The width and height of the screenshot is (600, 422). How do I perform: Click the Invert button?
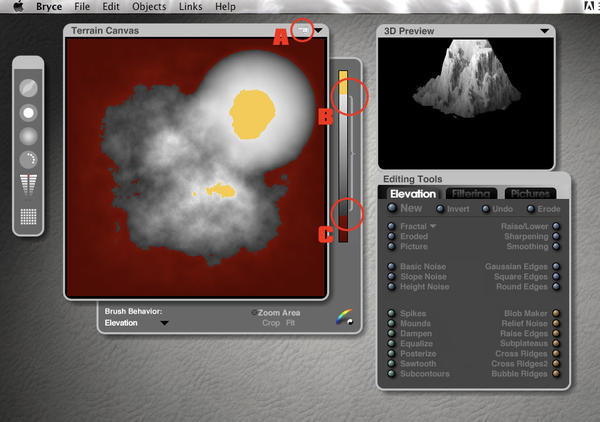[440, 209]
